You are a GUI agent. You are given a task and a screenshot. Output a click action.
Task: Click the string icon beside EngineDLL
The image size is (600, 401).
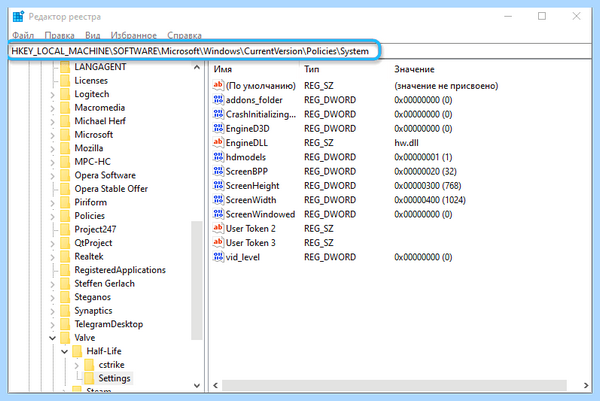click(218, 142)
